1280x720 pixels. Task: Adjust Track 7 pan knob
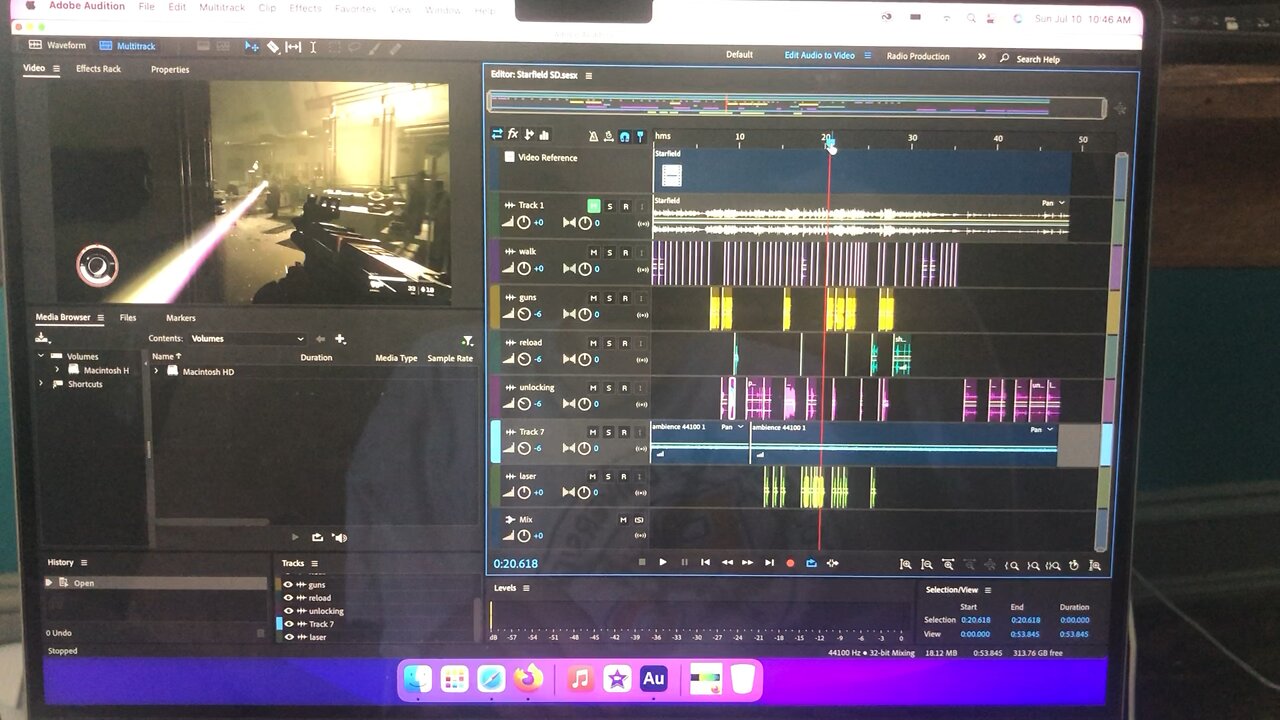click(585, 448)
